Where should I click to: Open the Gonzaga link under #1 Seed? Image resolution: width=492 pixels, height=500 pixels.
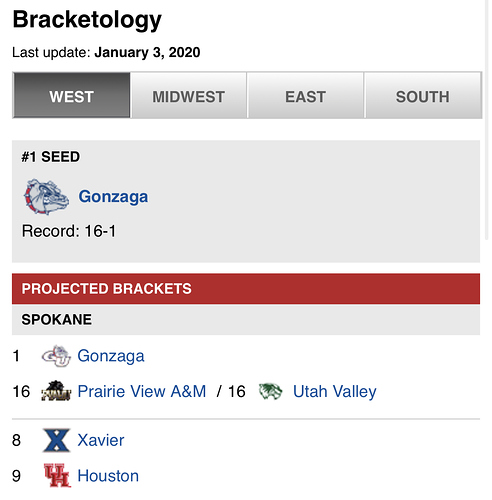pos(113,196)
